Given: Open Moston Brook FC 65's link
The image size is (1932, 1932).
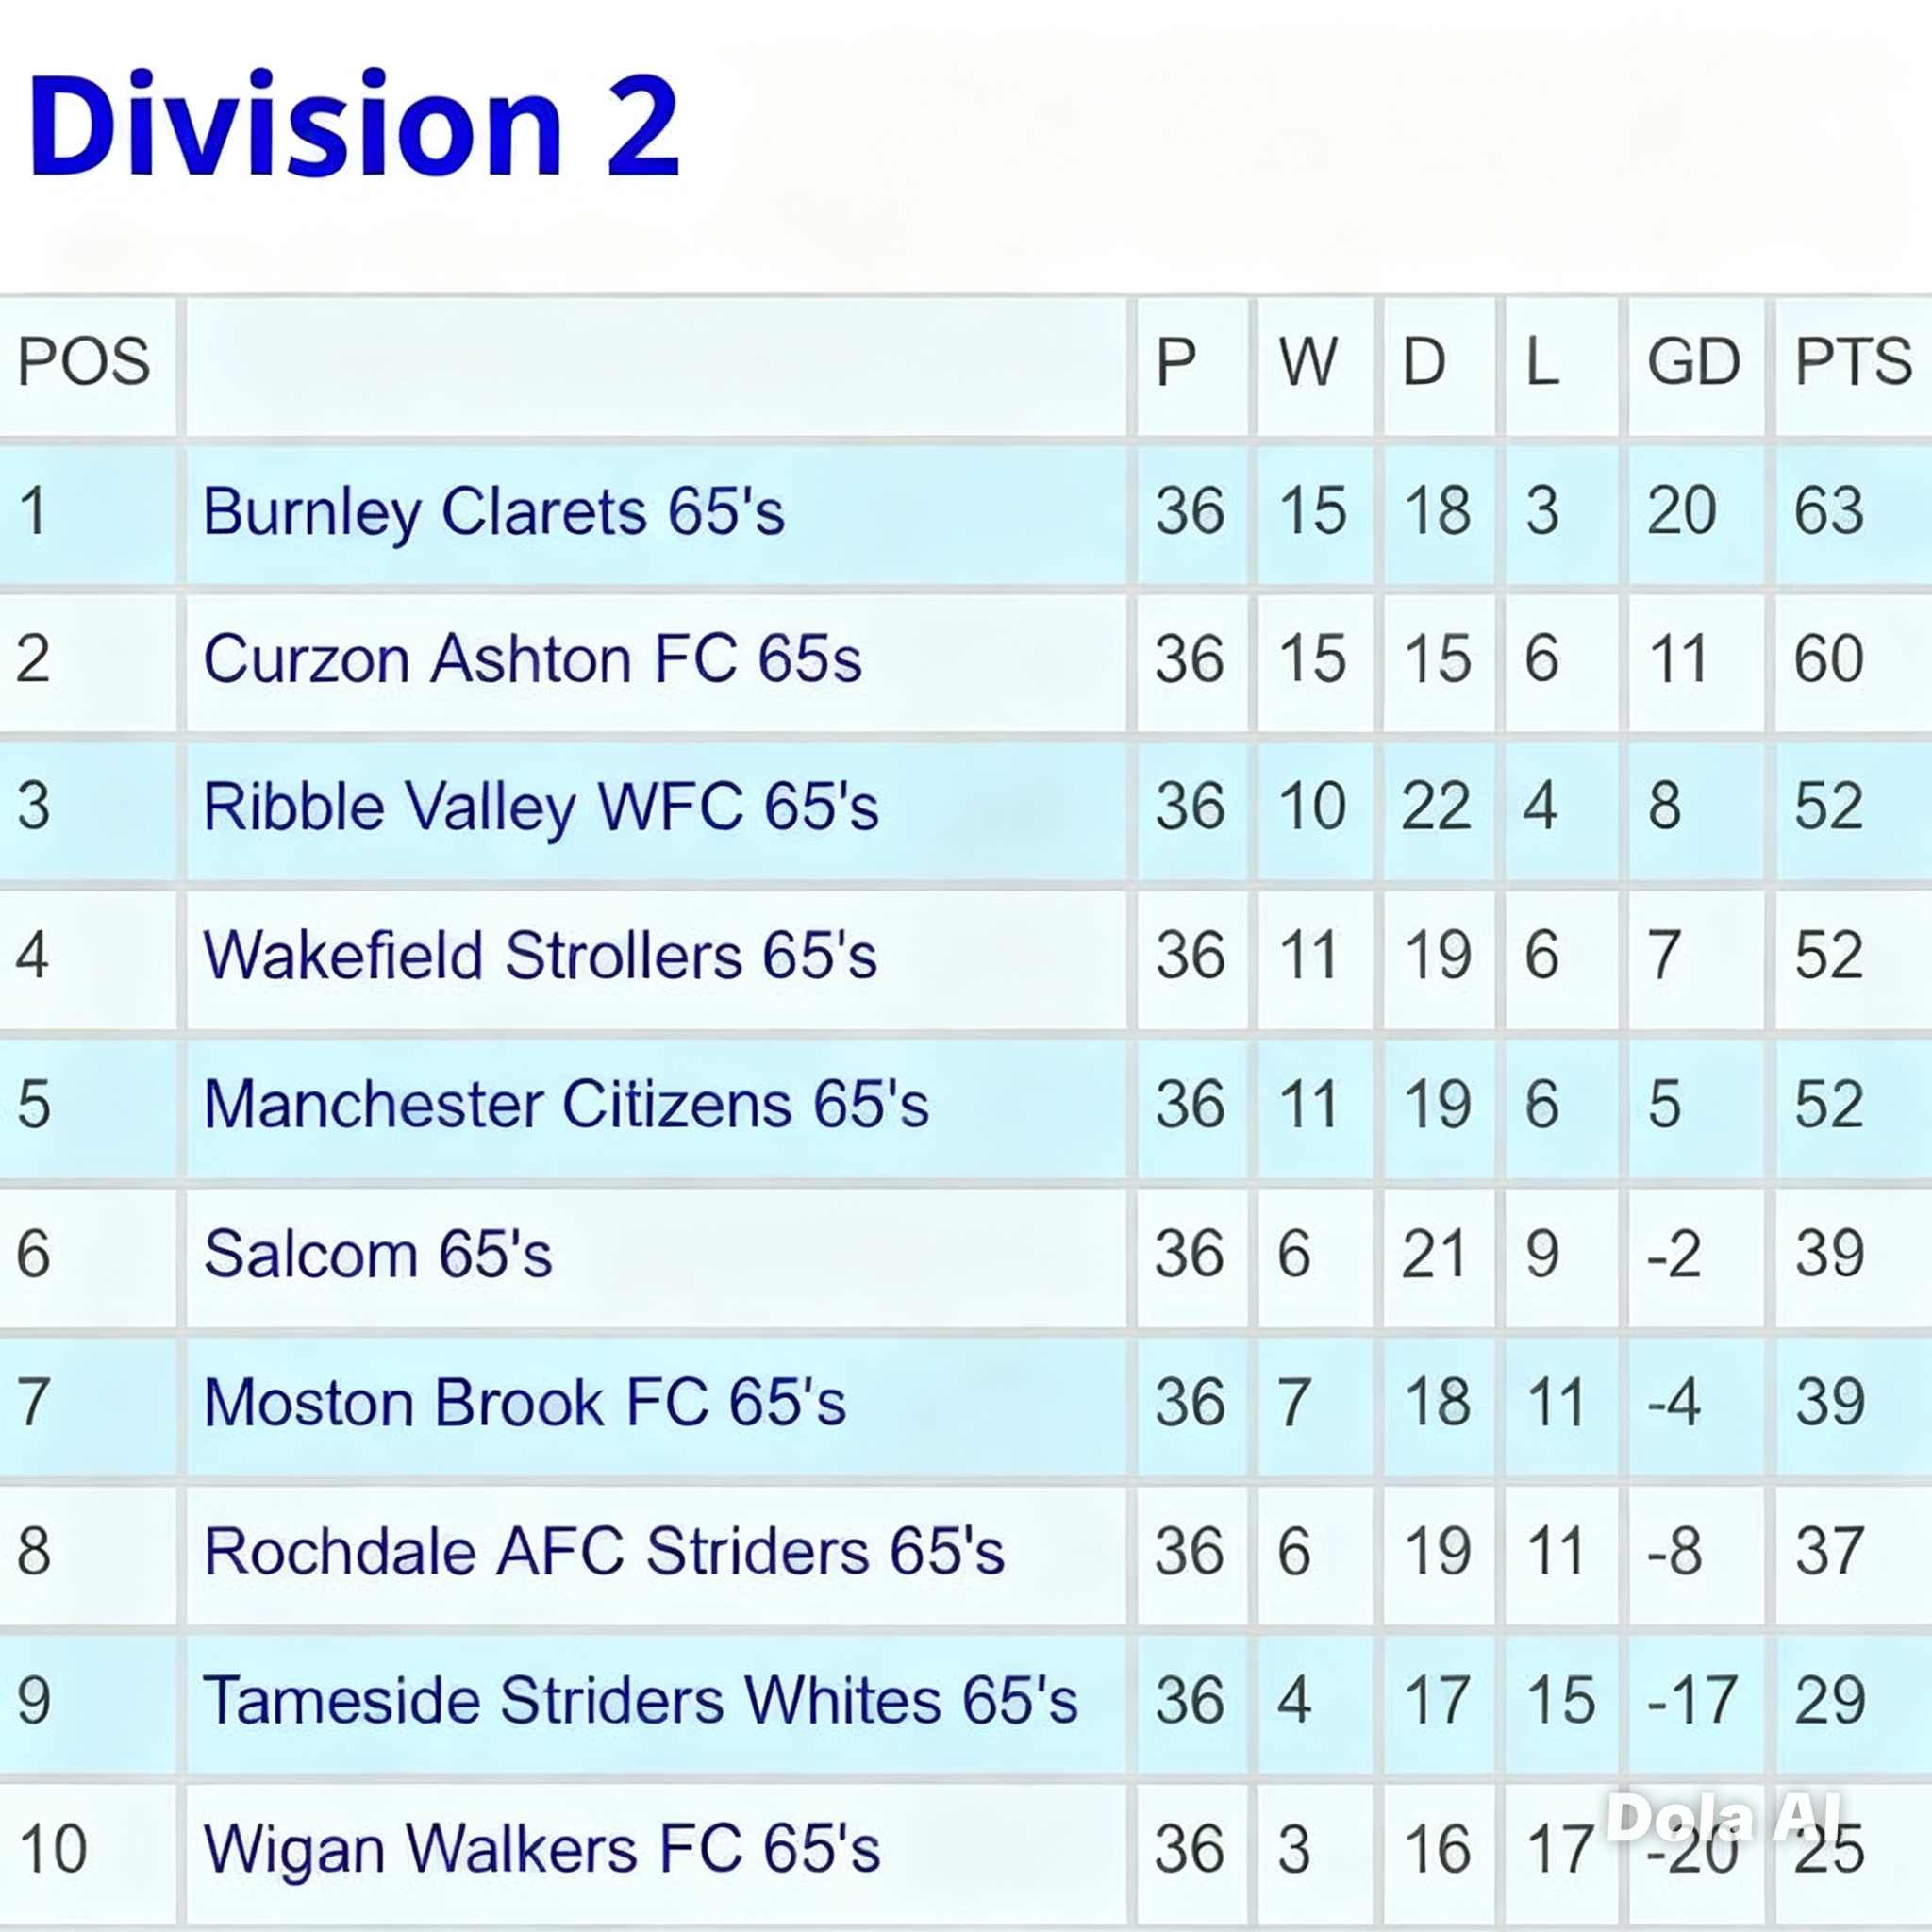Looking at the screenshot, I should (x=524, y=1401).
